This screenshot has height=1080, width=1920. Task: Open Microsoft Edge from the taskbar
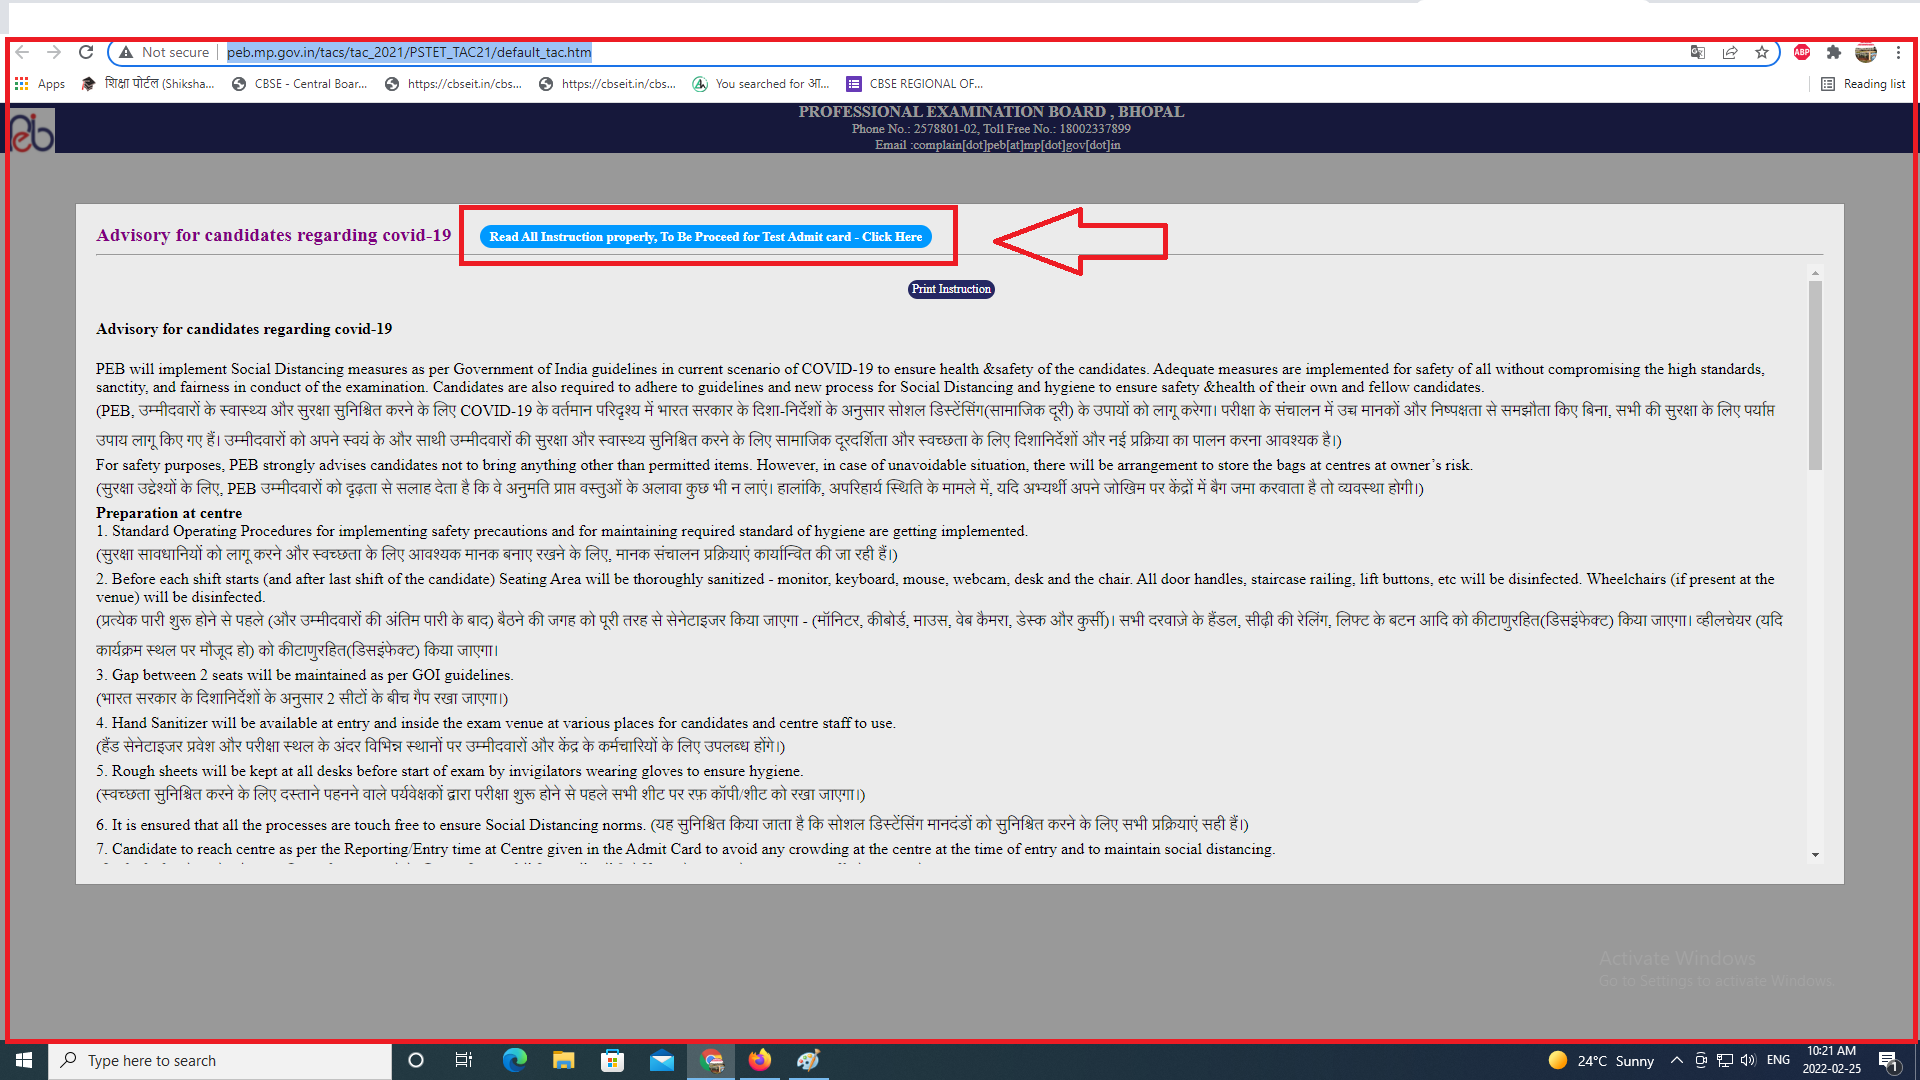[x=514, y=1060]
